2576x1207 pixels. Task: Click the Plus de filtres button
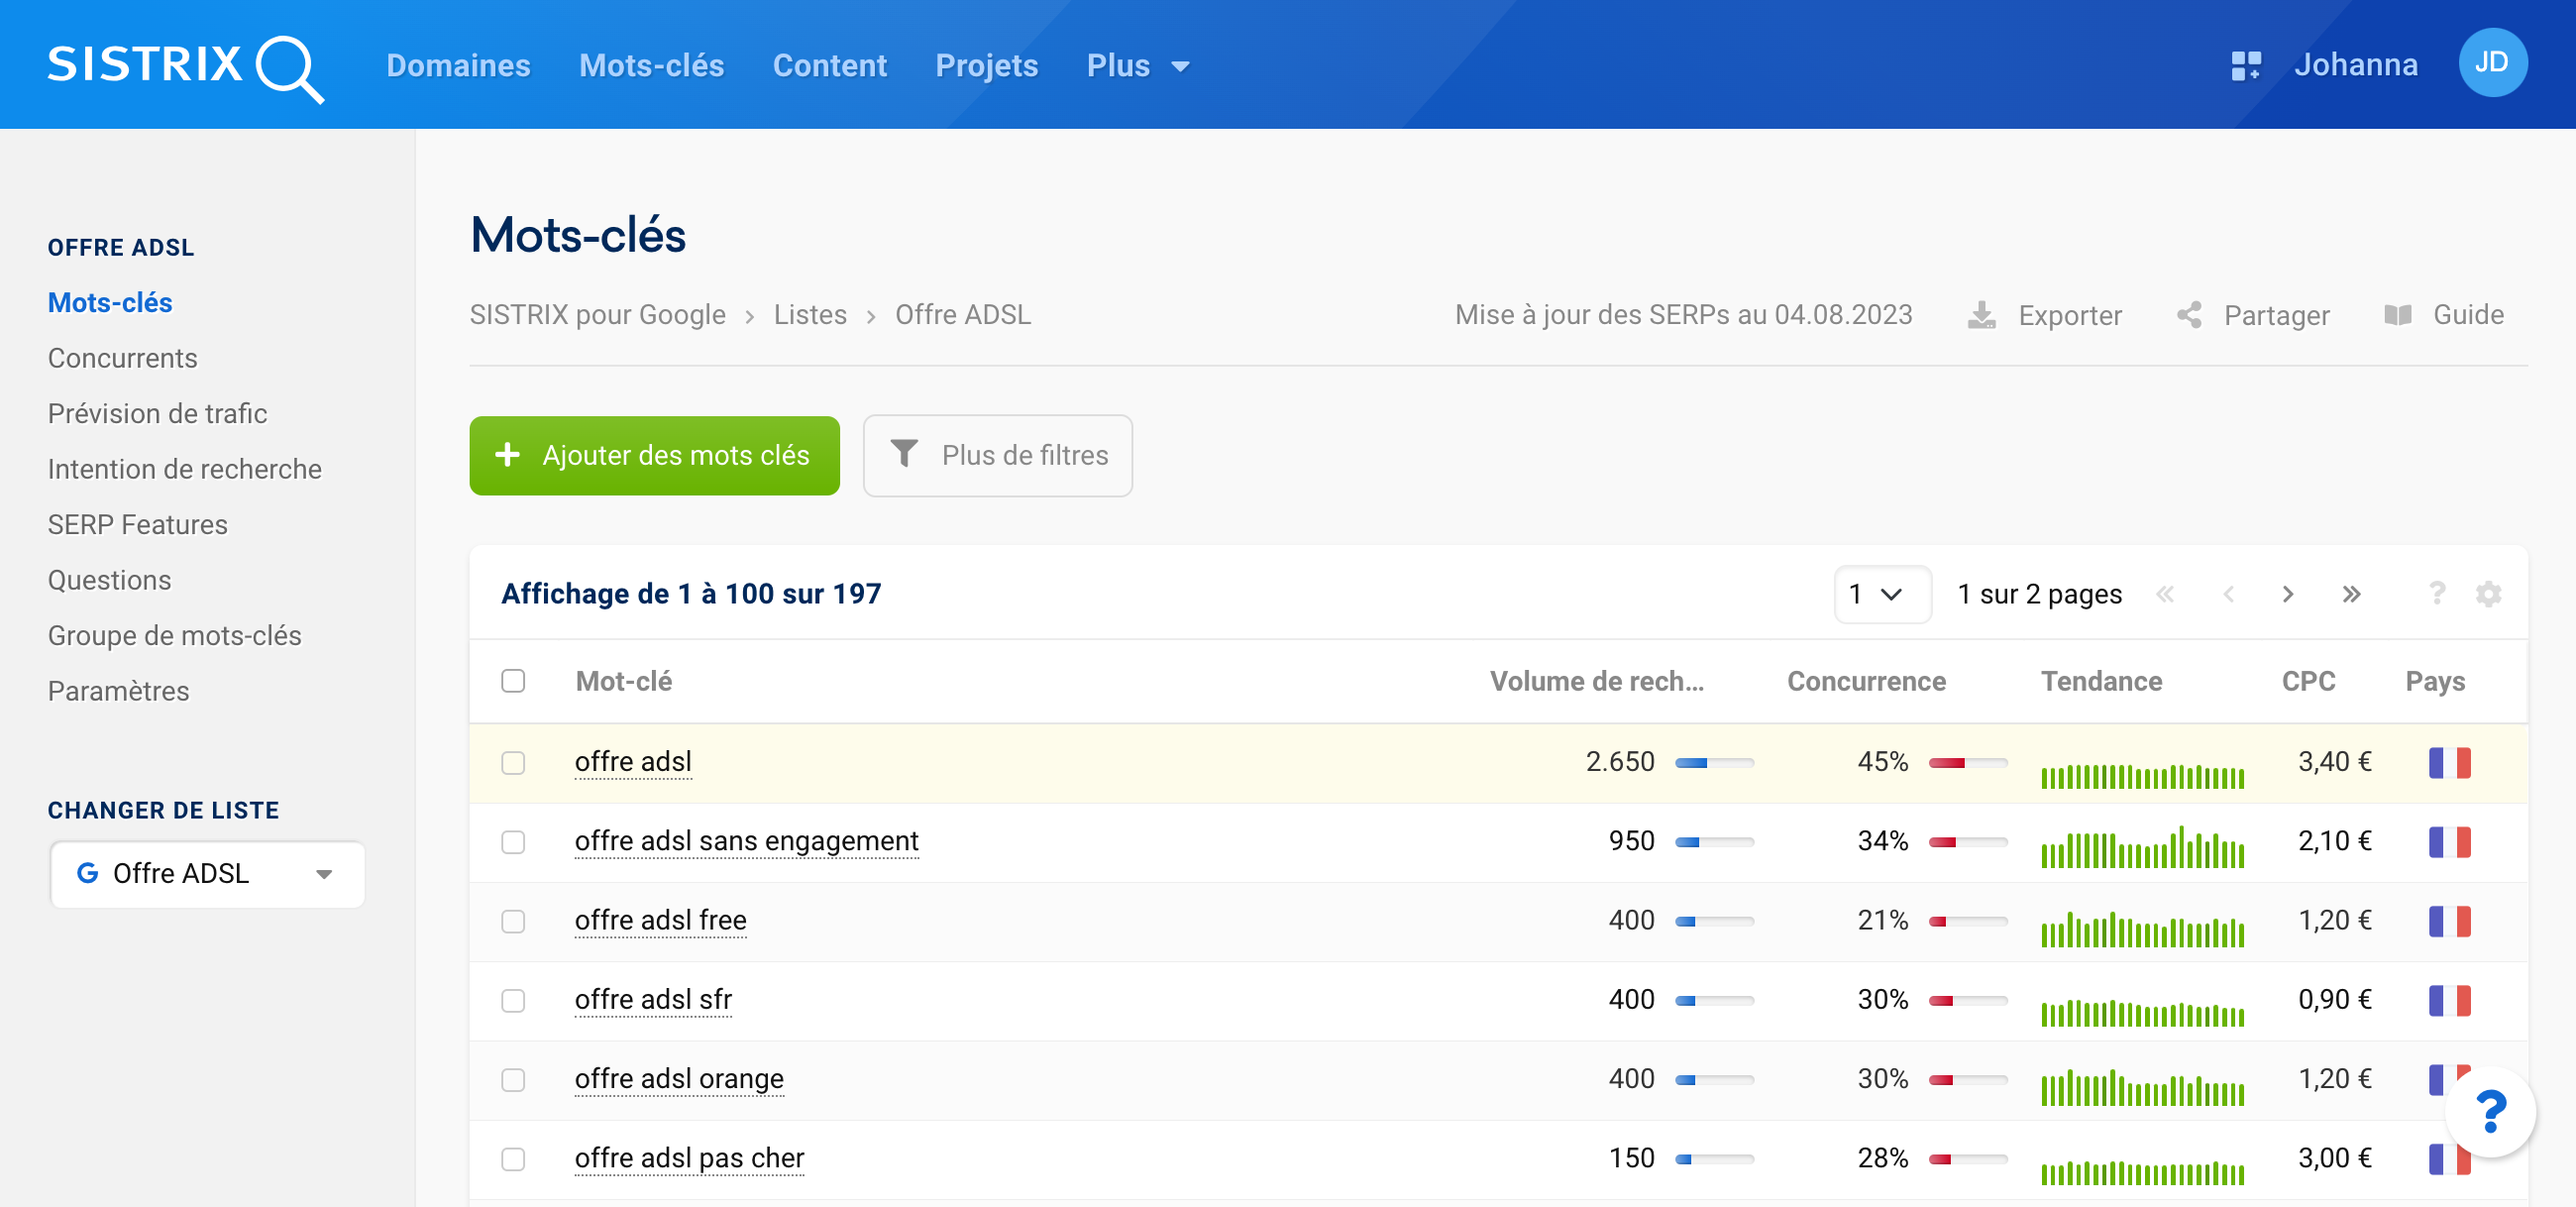pyautogui.click(x=997, y=456)
